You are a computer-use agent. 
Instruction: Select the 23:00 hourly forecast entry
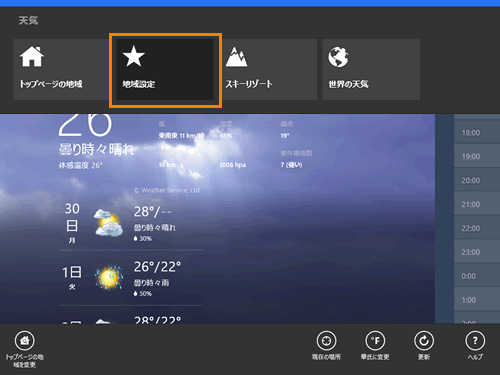pos(477,252)
